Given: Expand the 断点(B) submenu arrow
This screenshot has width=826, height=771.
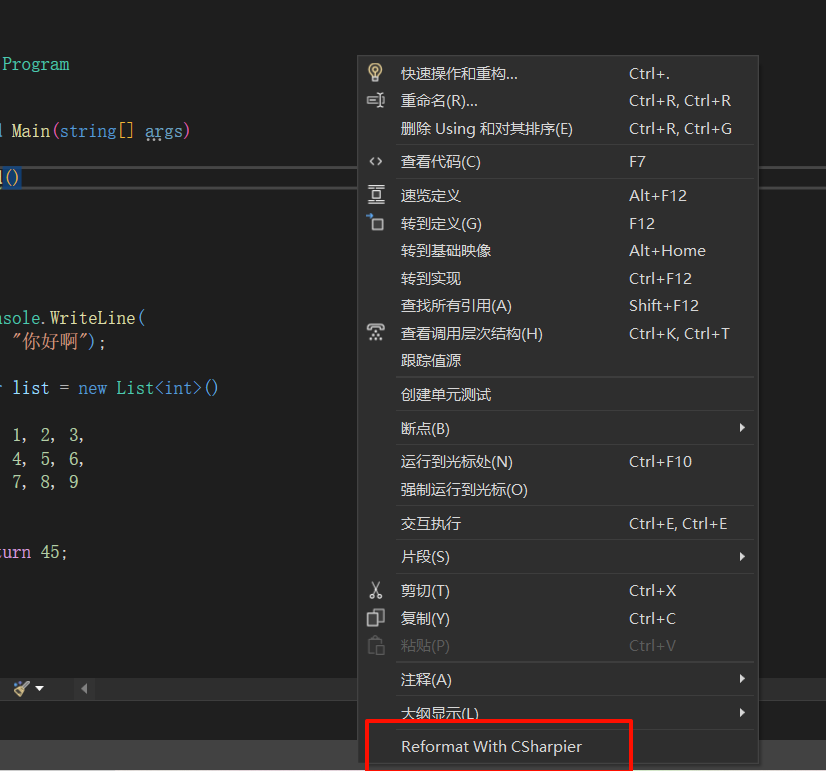Looking at the screenshot, I should (742, 428).
